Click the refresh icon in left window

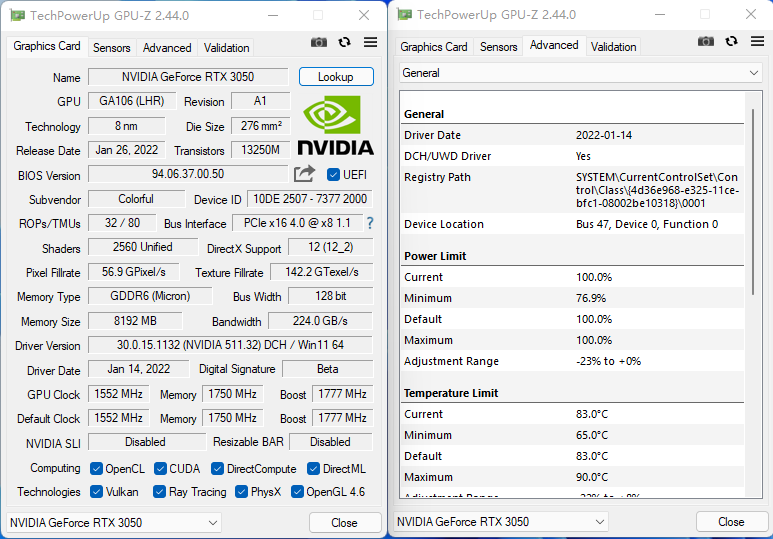pyautogui.click(x=345, y=42)
